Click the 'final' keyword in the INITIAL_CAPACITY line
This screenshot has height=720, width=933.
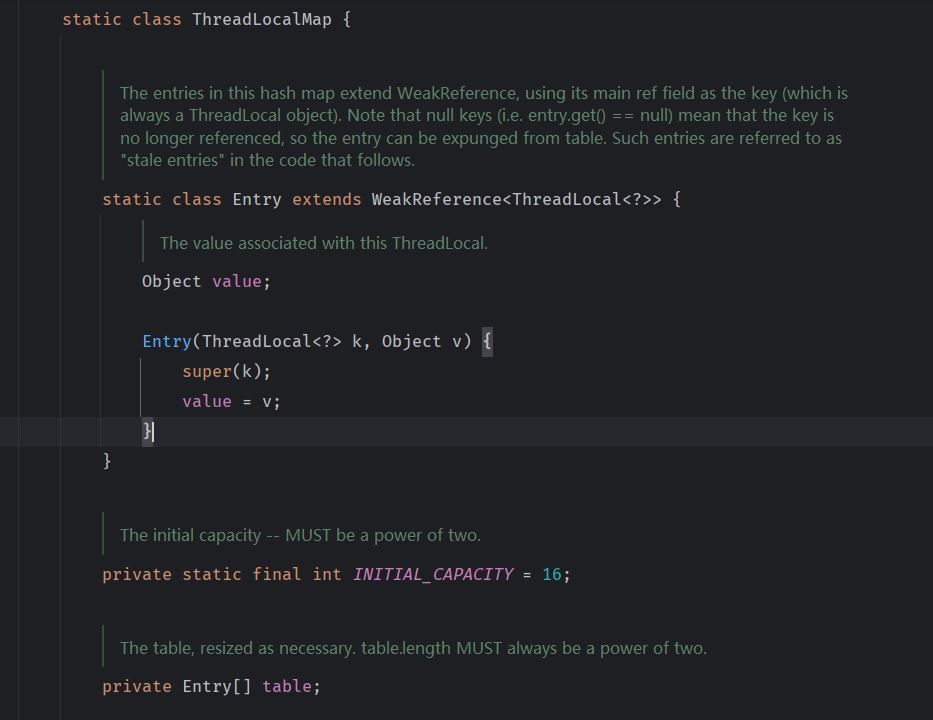pyautogui.click(x=277, y=574)
